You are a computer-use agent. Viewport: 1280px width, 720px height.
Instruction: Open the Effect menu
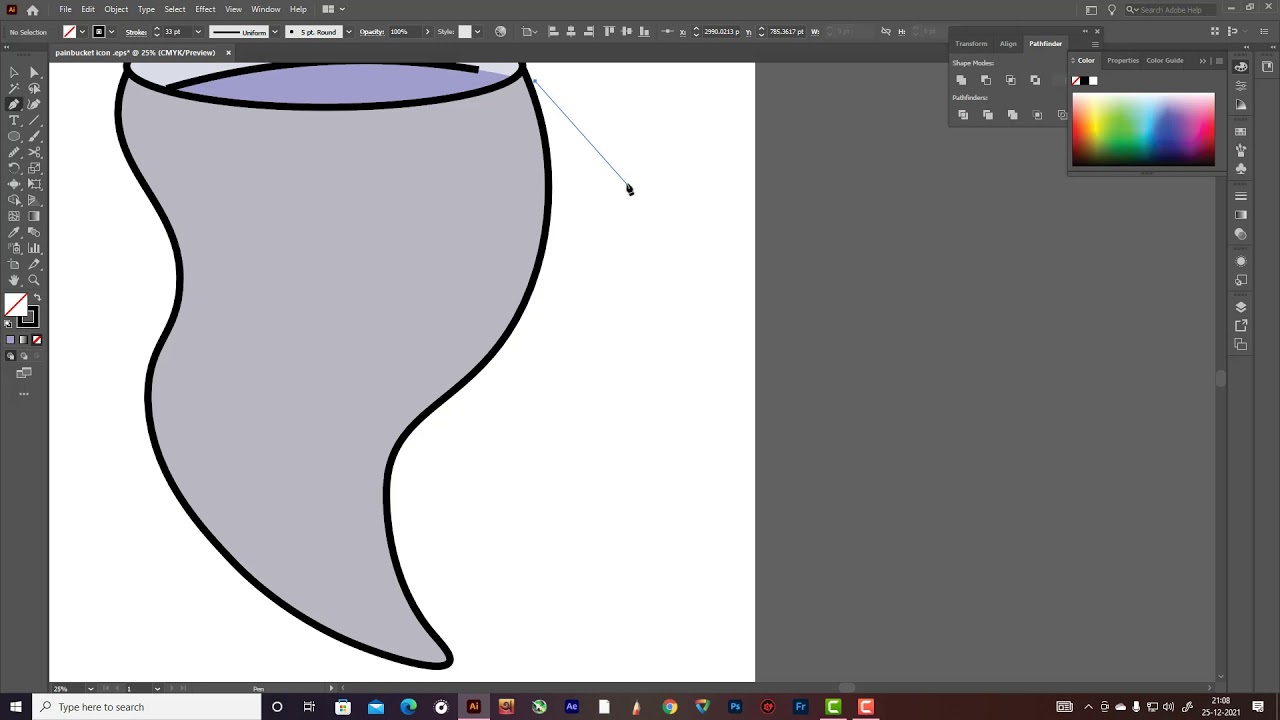point(205,9)
